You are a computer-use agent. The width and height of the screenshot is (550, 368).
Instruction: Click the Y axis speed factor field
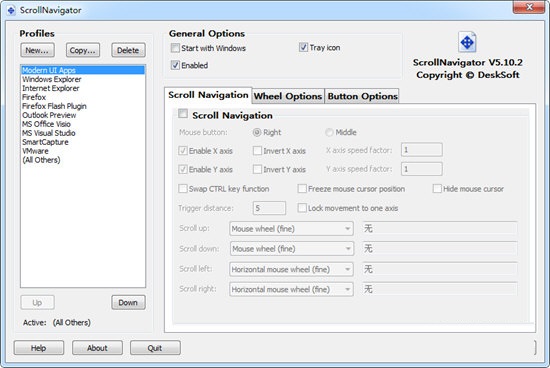tap(422, 169)
